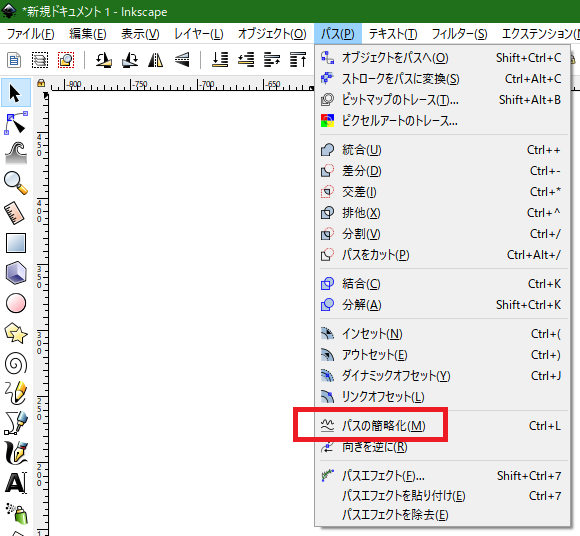Flip selection horizontally icon

coord(155,60)
